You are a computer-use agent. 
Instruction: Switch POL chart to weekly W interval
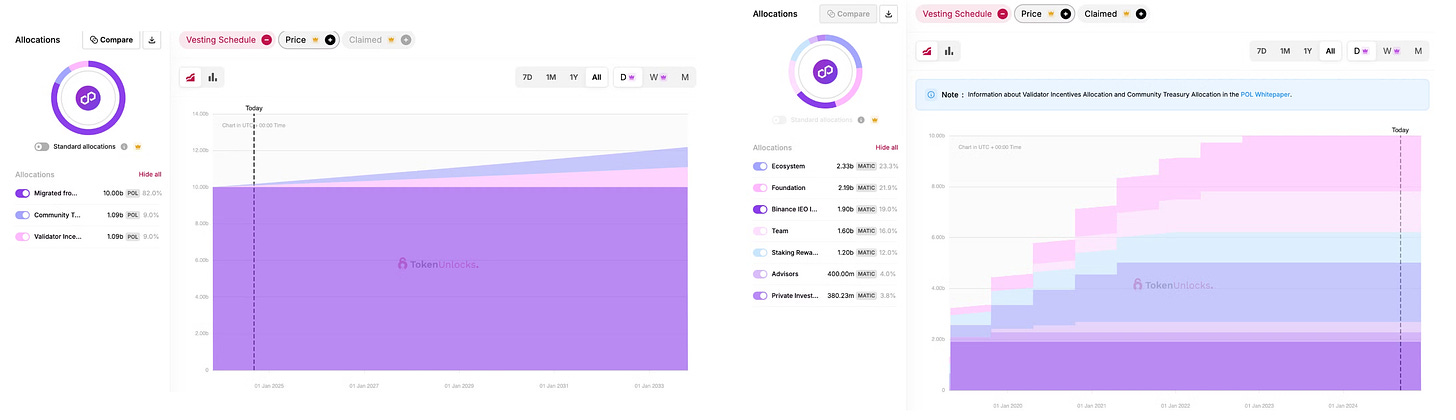(x=657, y=77)
